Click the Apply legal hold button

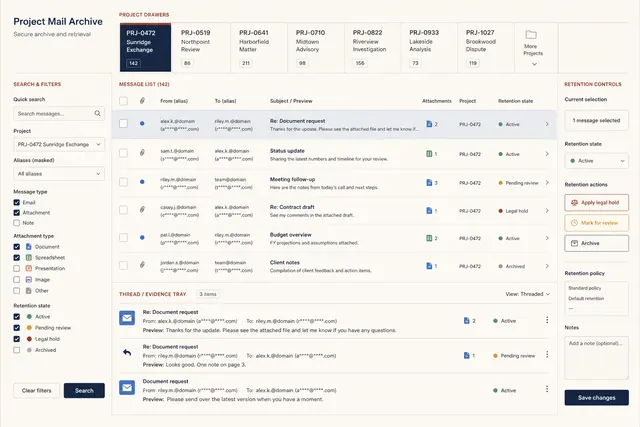(596, 202)
